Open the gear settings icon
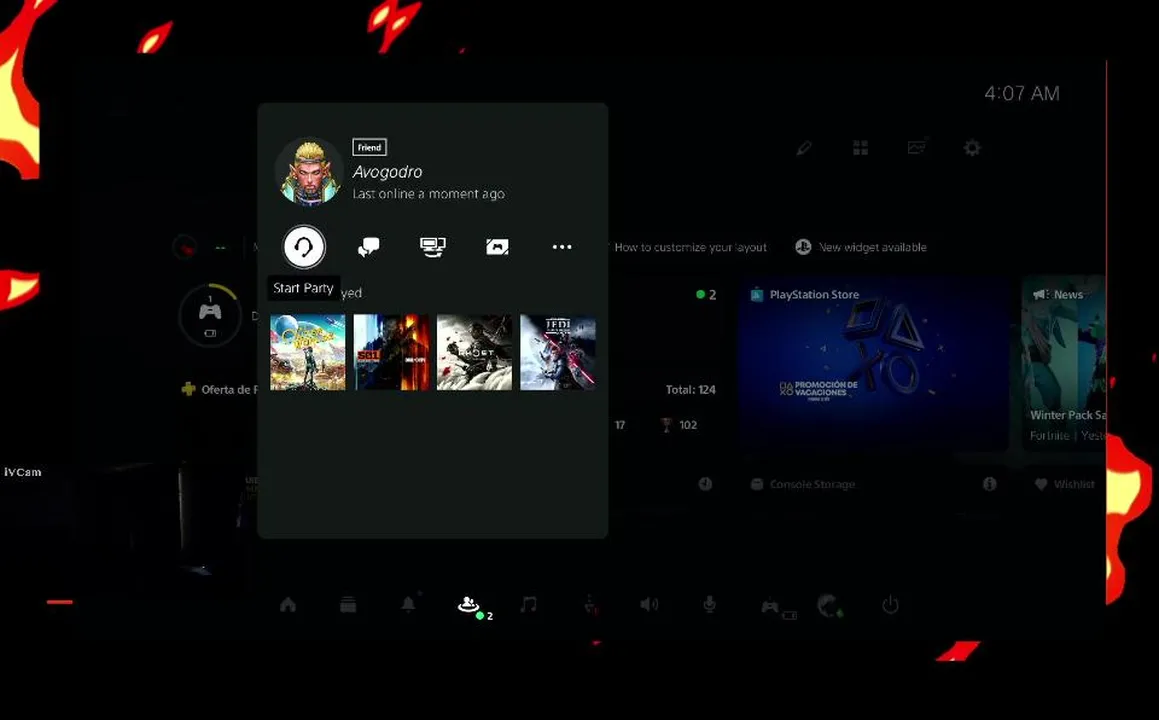This screenshot has width=1159, height=720. [x=972, y=148]
